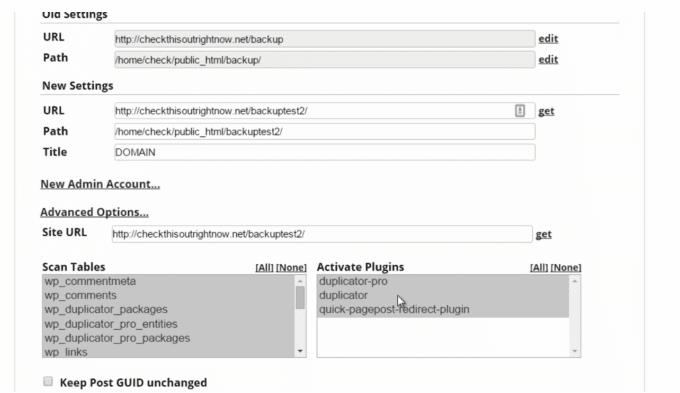Screen dimensions: 680x393
Task: Select wp_duplicator_packages table row
Action: pyautogui.click(x=169, y=310)
